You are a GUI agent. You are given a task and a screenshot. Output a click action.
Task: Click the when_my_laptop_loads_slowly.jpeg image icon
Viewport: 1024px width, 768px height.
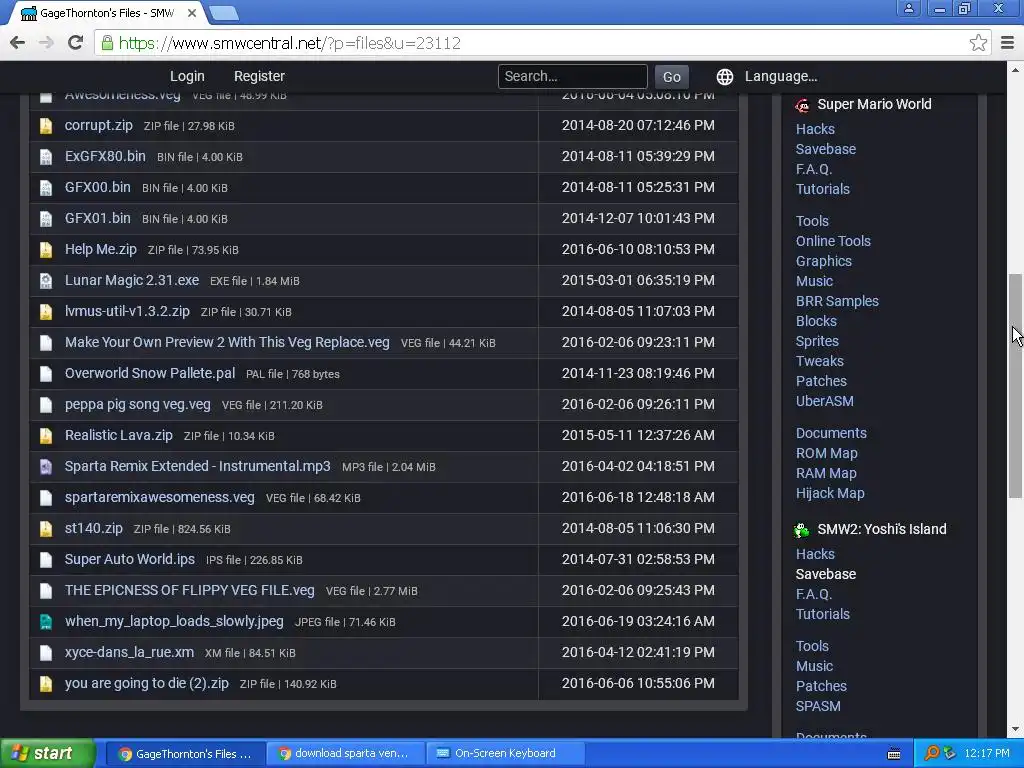46,622
